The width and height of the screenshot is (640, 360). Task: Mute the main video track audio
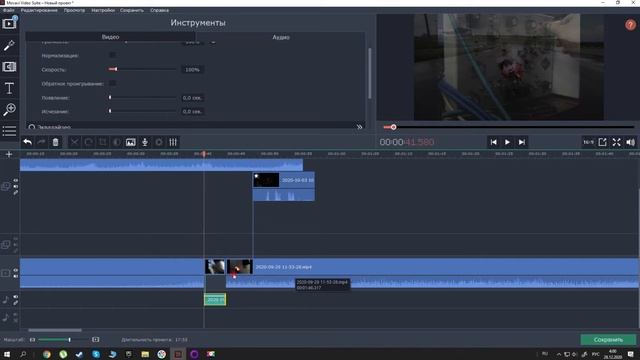[16, 276]
